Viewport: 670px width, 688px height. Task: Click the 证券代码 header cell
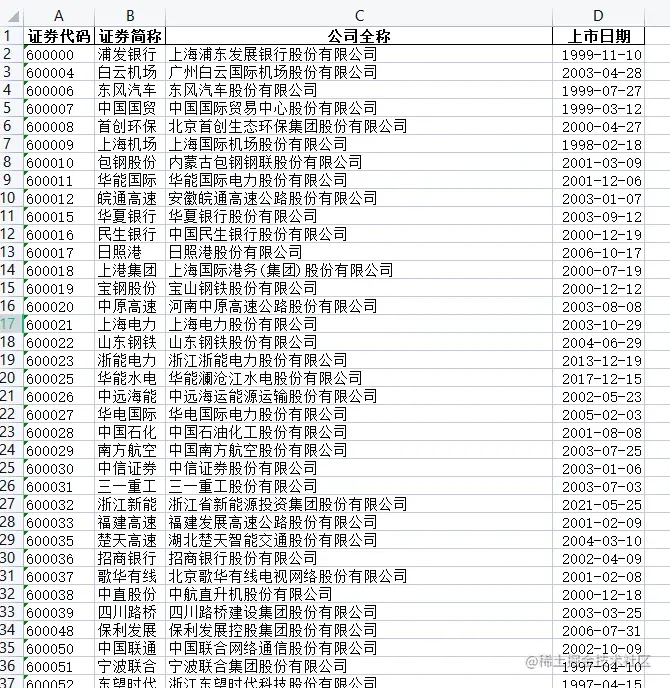tap(59, 36)
